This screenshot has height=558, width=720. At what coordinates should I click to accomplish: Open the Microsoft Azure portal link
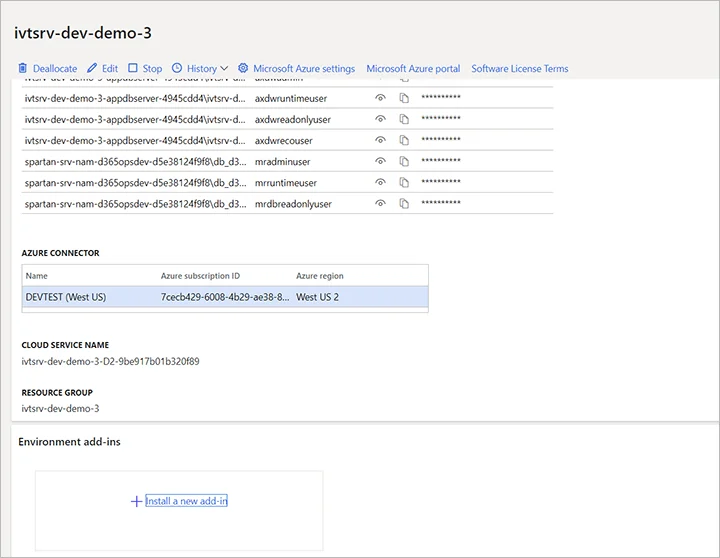(x=413, y=68)
